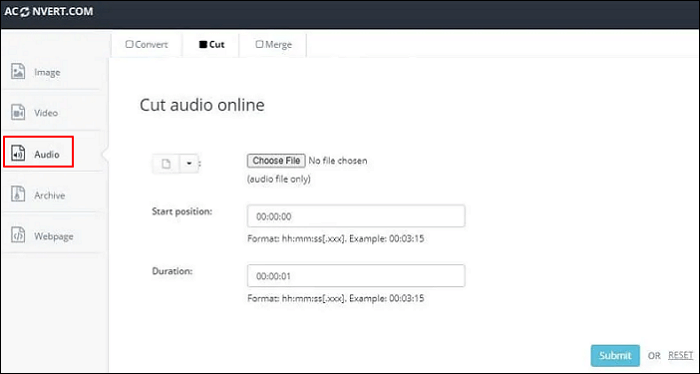This screenshot has width=700, height=374.
Task: Click the local file source icon button
Action: tap(166, 164)
